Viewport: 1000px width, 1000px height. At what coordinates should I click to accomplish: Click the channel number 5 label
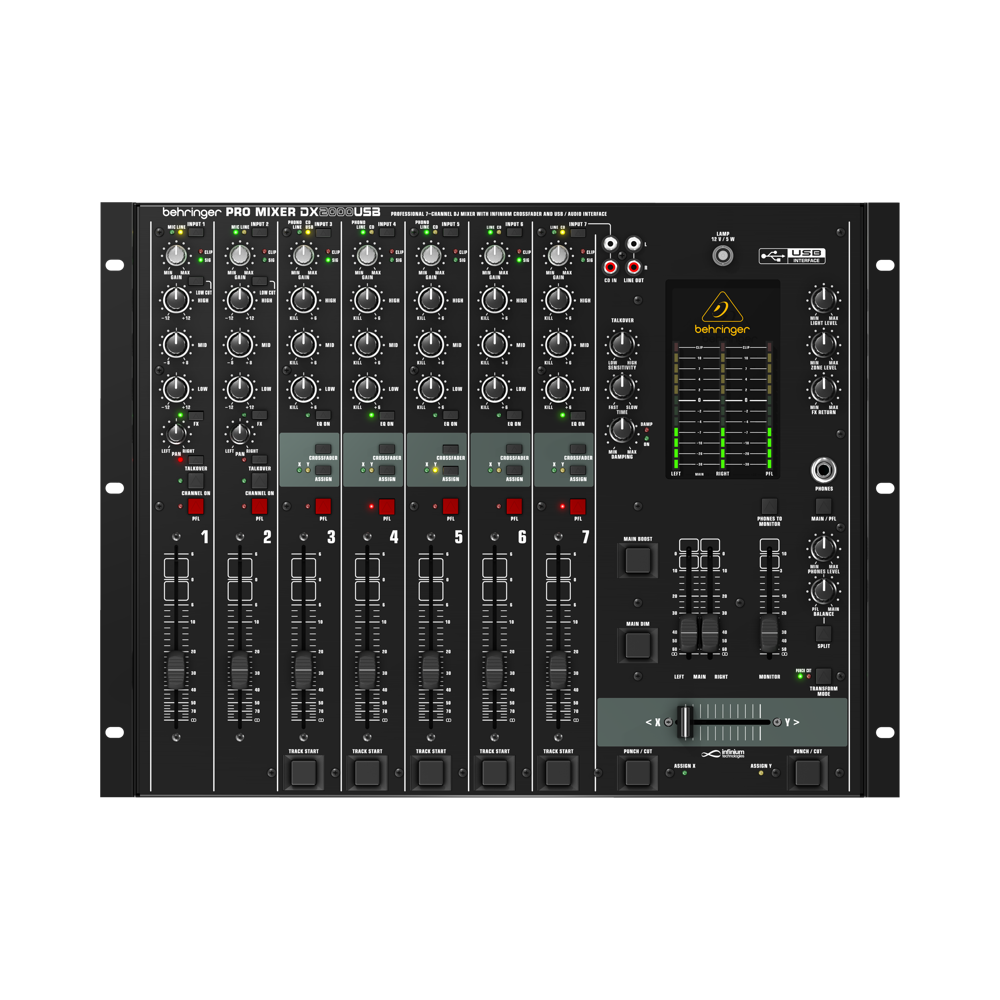click(459, 538)
